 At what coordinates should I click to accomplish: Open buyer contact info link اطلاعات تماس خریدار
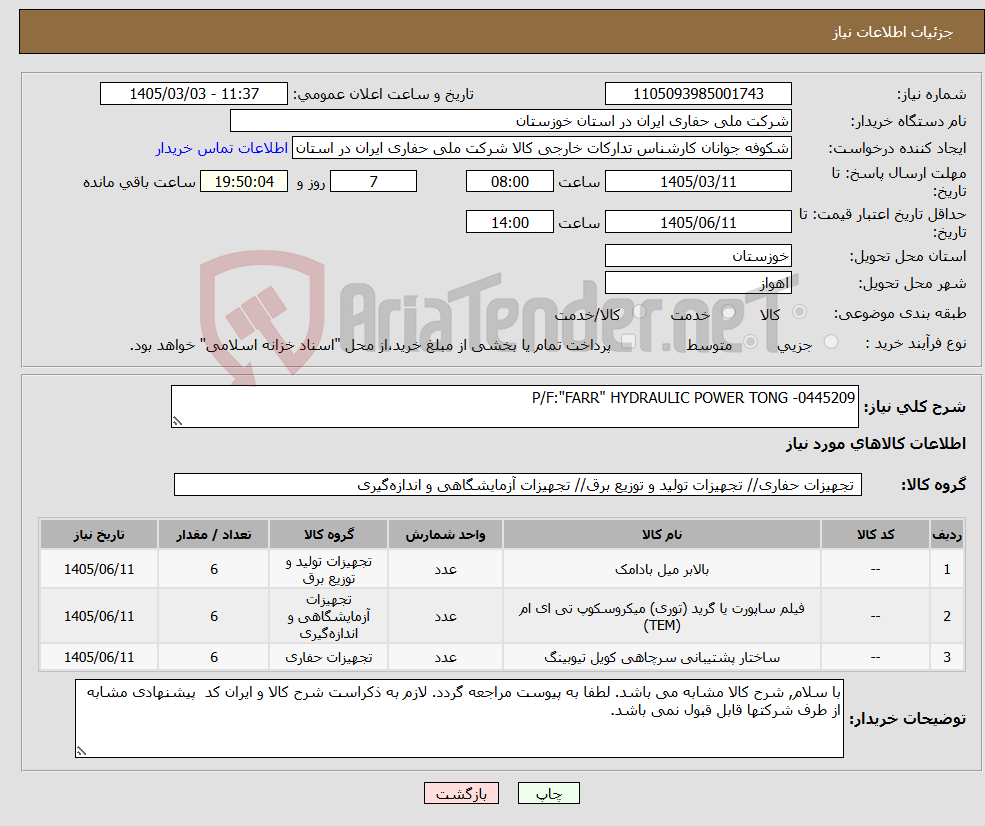[x=222, y=148]
